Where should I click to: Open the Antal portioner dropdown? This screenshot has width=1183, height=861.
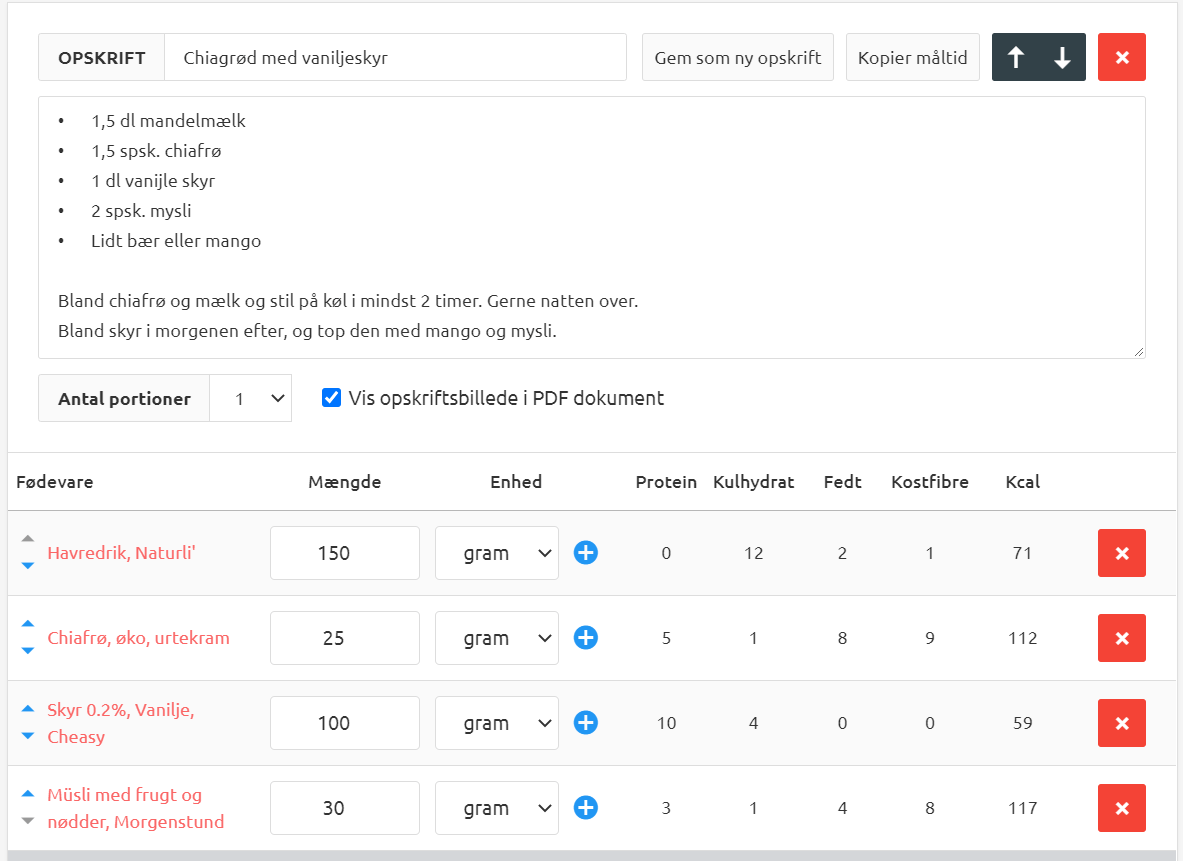pyautogui.click(x=250, y=398)
